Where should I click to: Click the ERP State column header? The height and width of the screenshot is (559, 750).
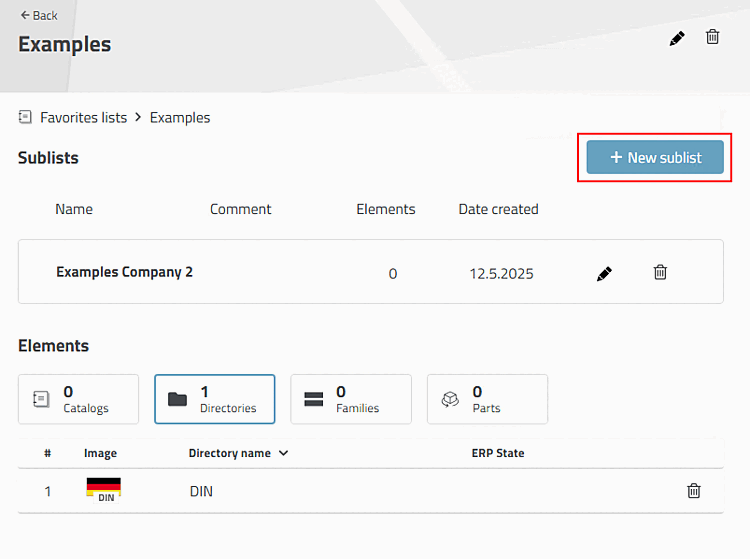tap(497, 453)
